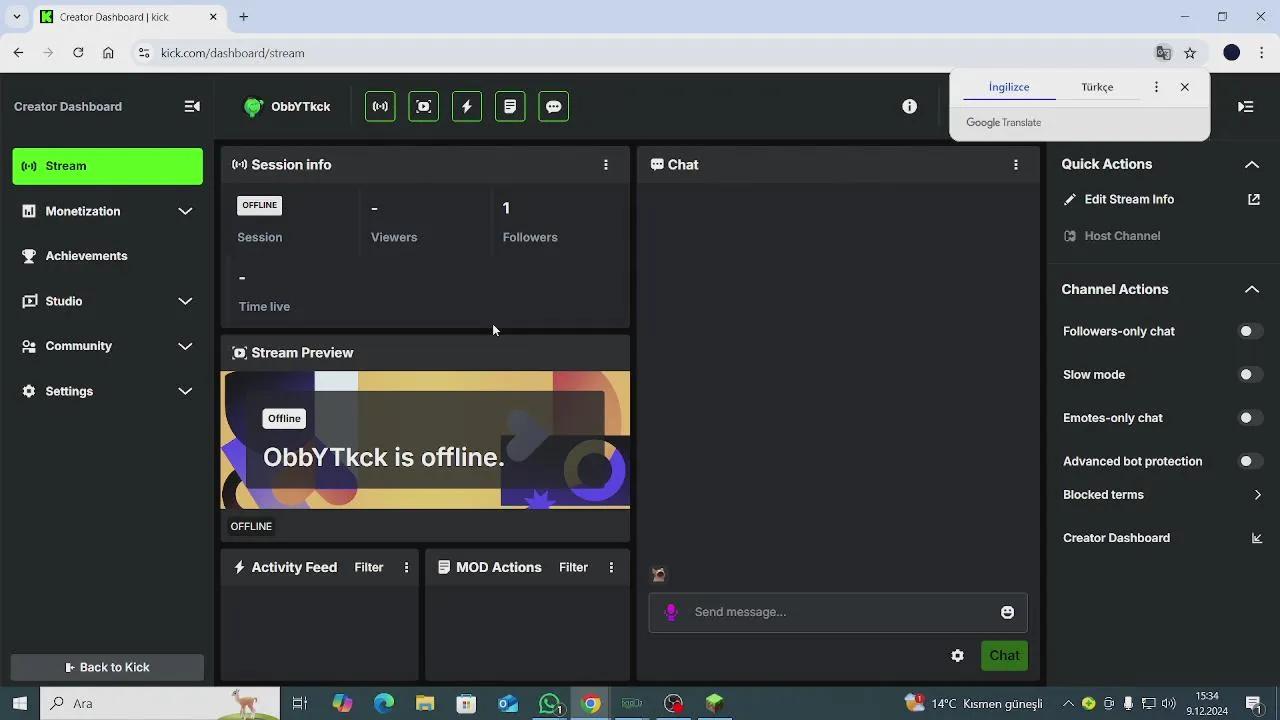Toggle the MOD Actions panel icon
The height and width of the screenshot is (720, 1280).
pos(510,107)
